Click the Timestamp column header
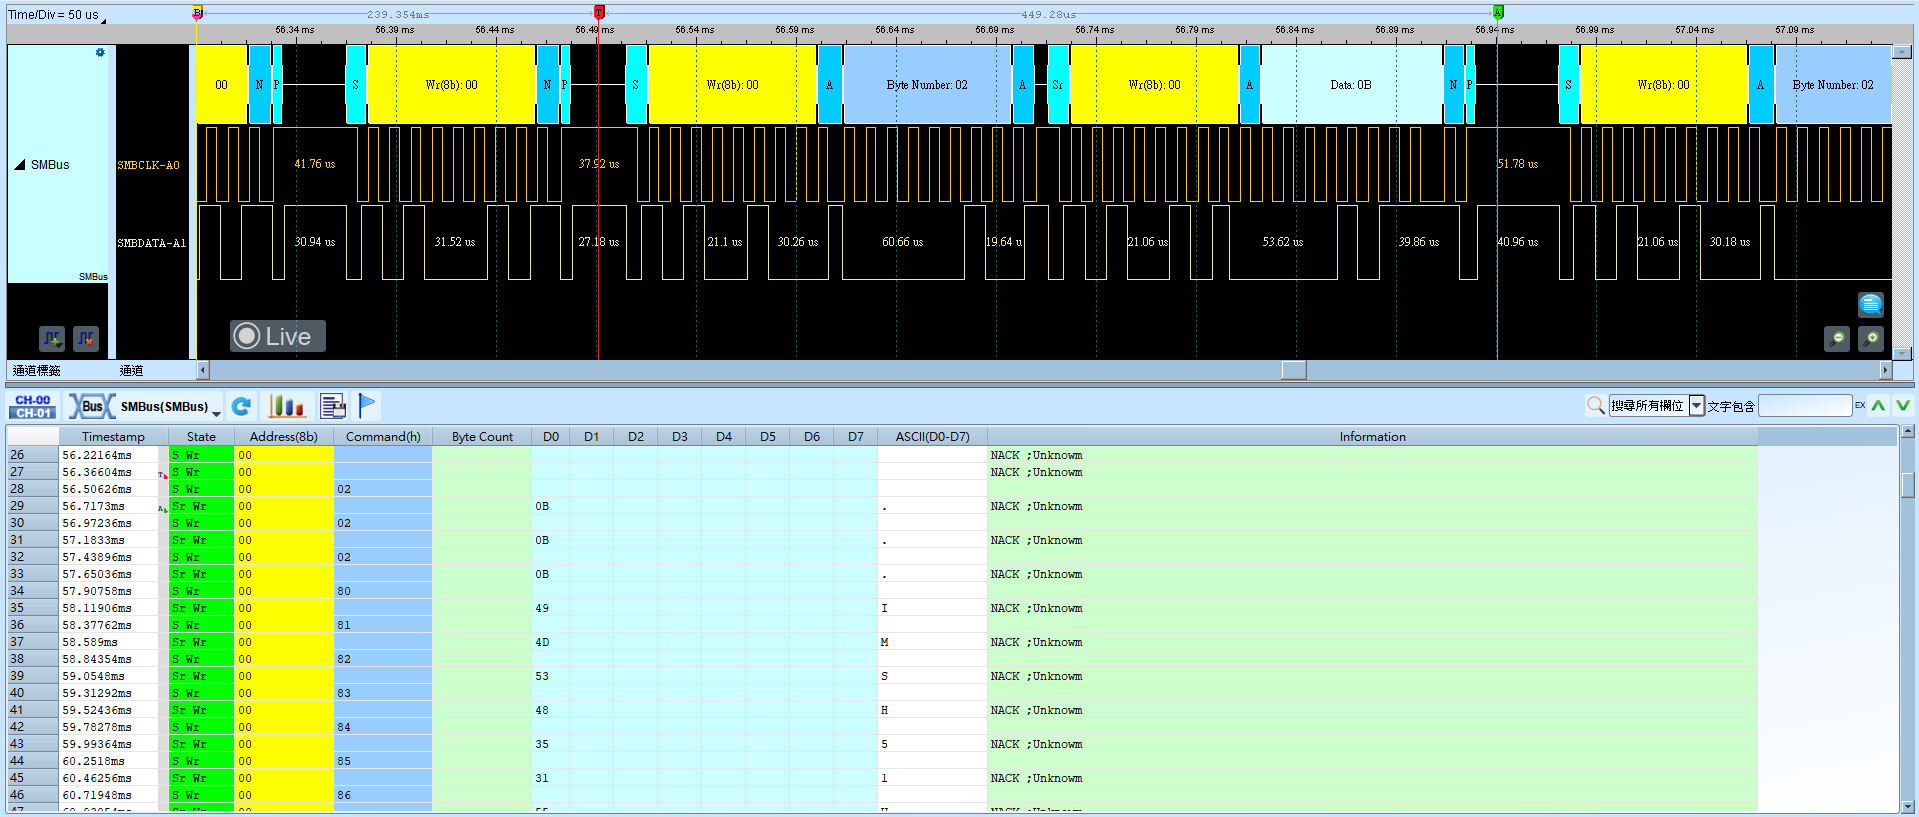Image resolution: width=1919 pixels, height=817 pixels. [x=113, y=437]
